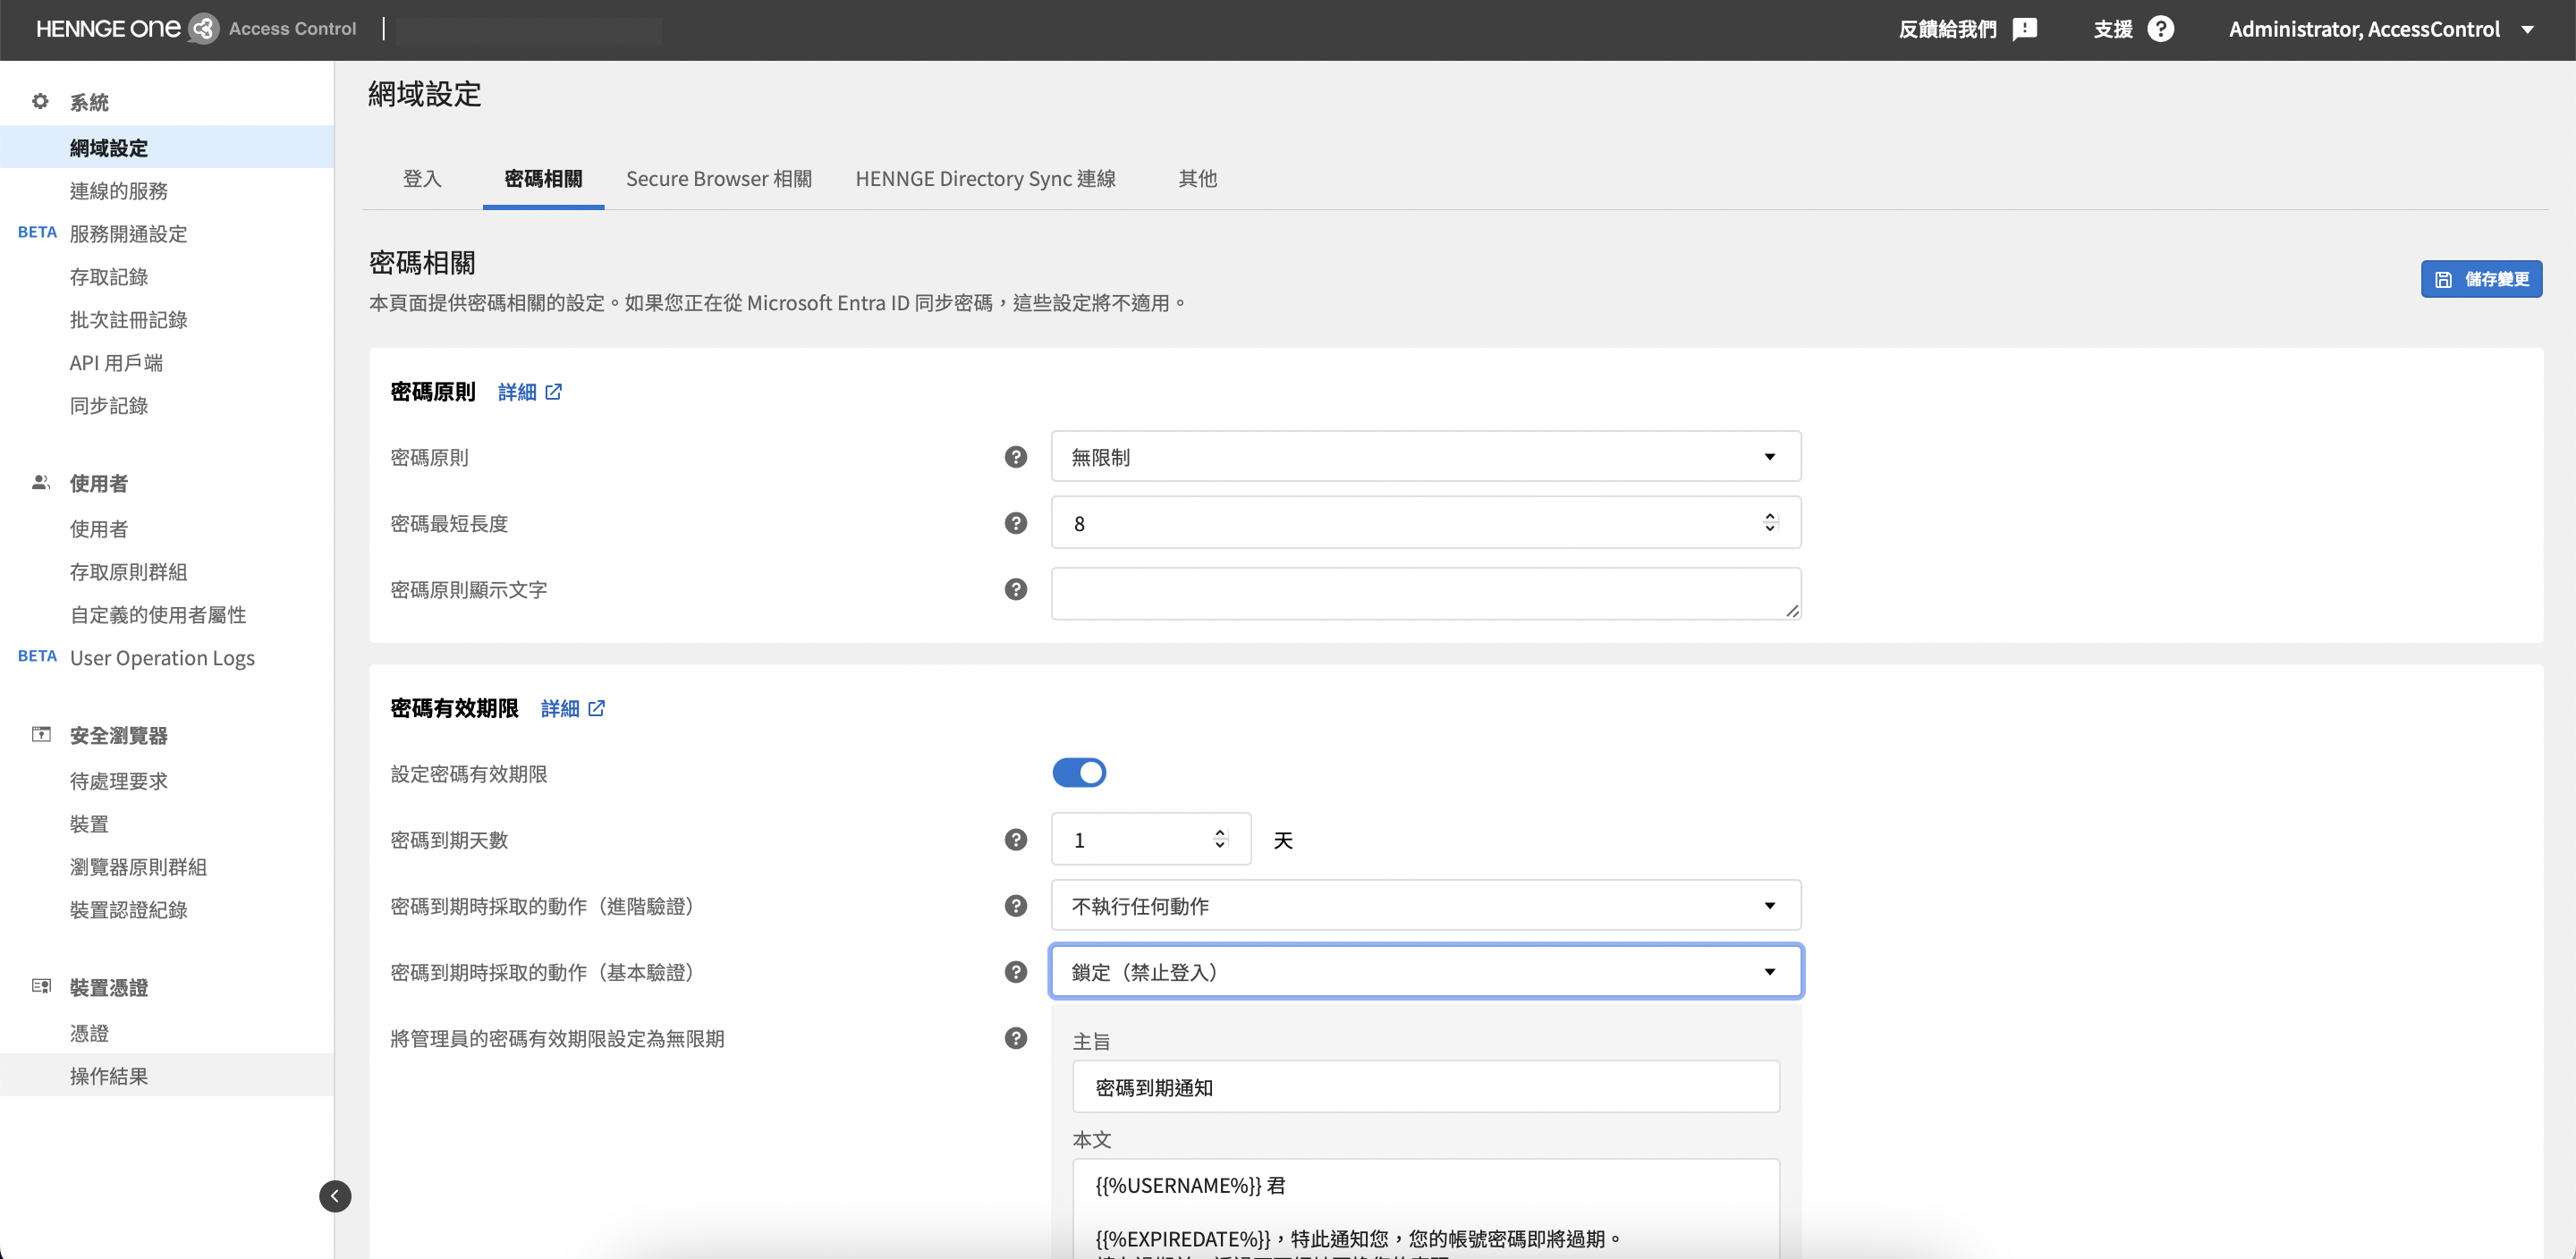This screenshot has height=1259, width=2576.
Task: Click the 系統 gear icon in sidebar
Action: click(x=40, y=101)
